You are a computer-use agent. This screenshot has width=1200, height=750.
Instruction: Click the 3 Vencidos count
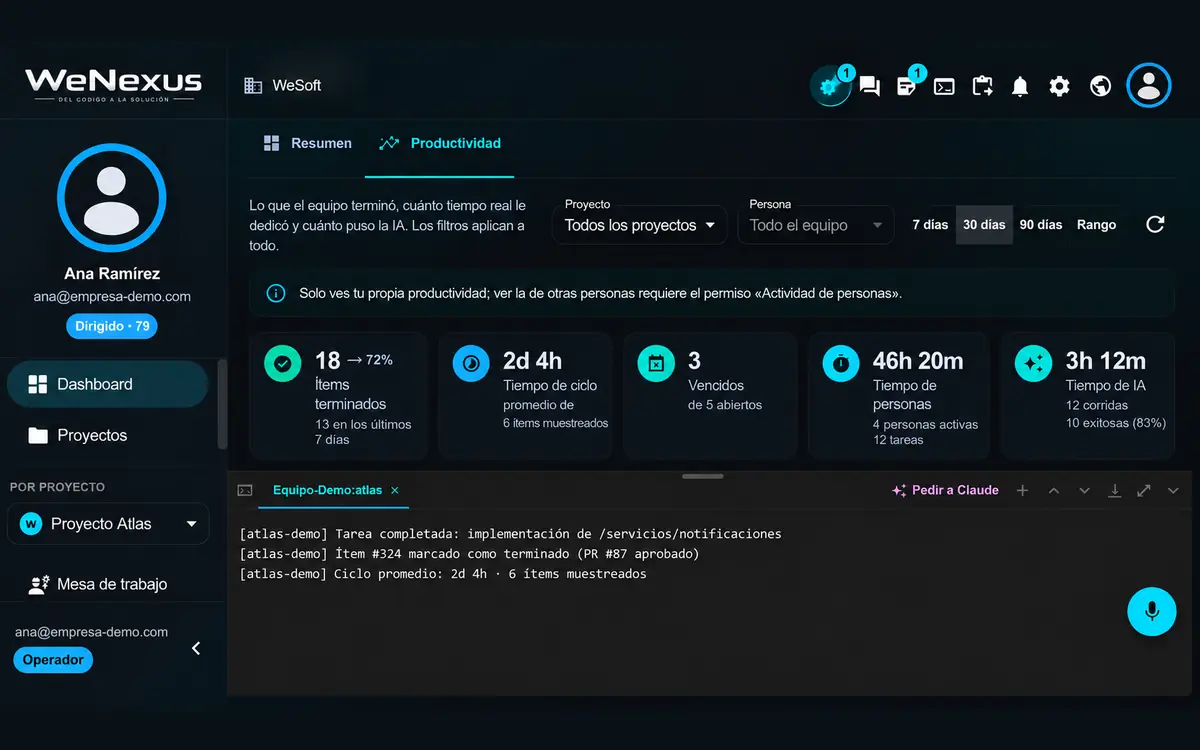coord(694,360)
